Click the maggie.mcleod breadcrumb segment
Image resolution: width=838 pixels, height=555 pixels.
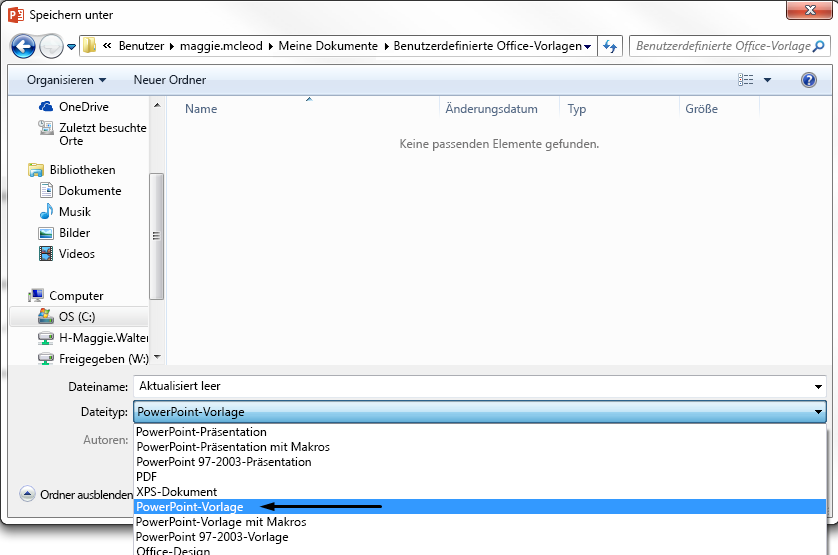pyautogui.click(x=221, y=46)
